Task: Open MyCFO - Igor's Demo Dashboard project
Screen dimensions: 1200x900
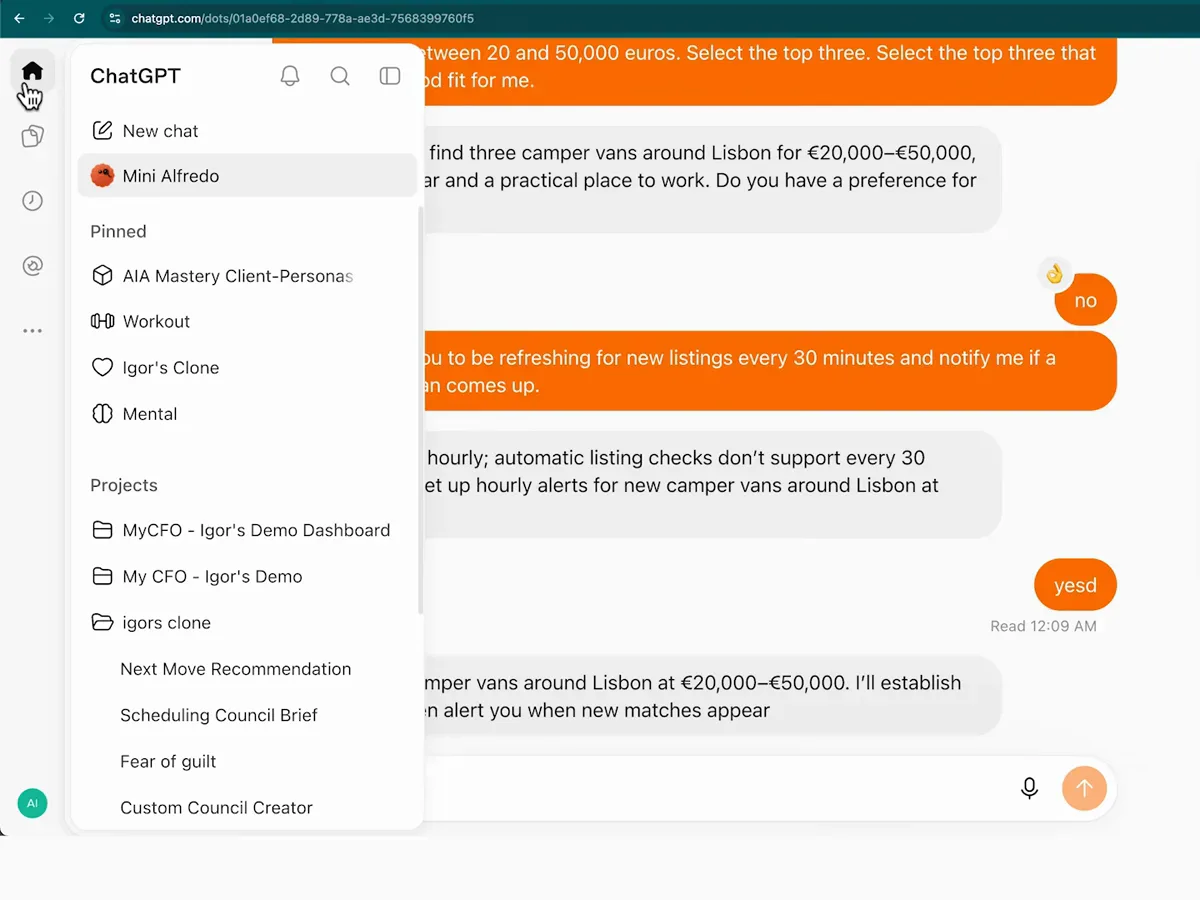Action: [247, 530]
